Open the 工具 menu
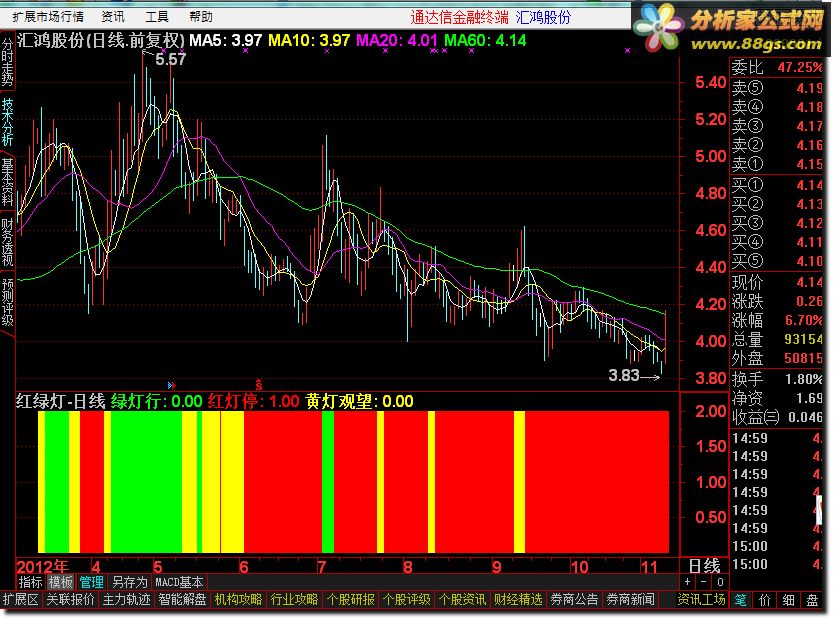Image resolution: width=833 pixels, height=619 pixels. coord(157,17)
